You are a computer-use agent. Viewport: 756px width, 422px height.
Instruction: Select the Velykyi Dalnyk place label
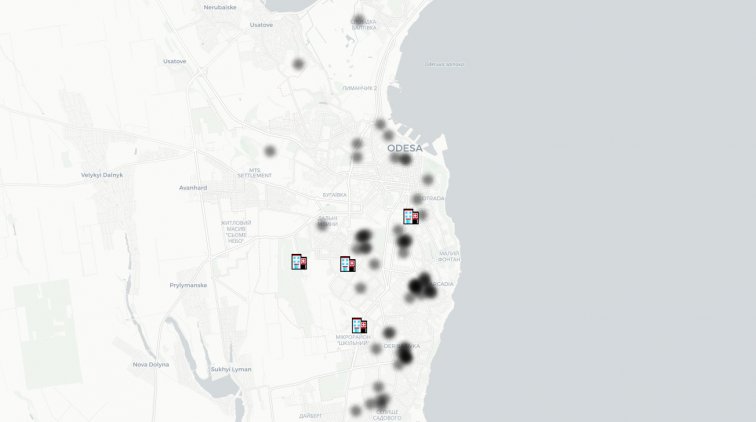click(x=102, y=175)
